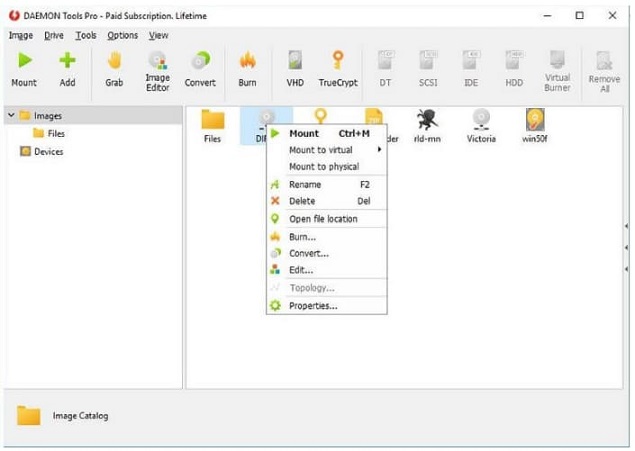Open the Drive menu
Viewport: 635px width, 451px height.
(54, 36)
